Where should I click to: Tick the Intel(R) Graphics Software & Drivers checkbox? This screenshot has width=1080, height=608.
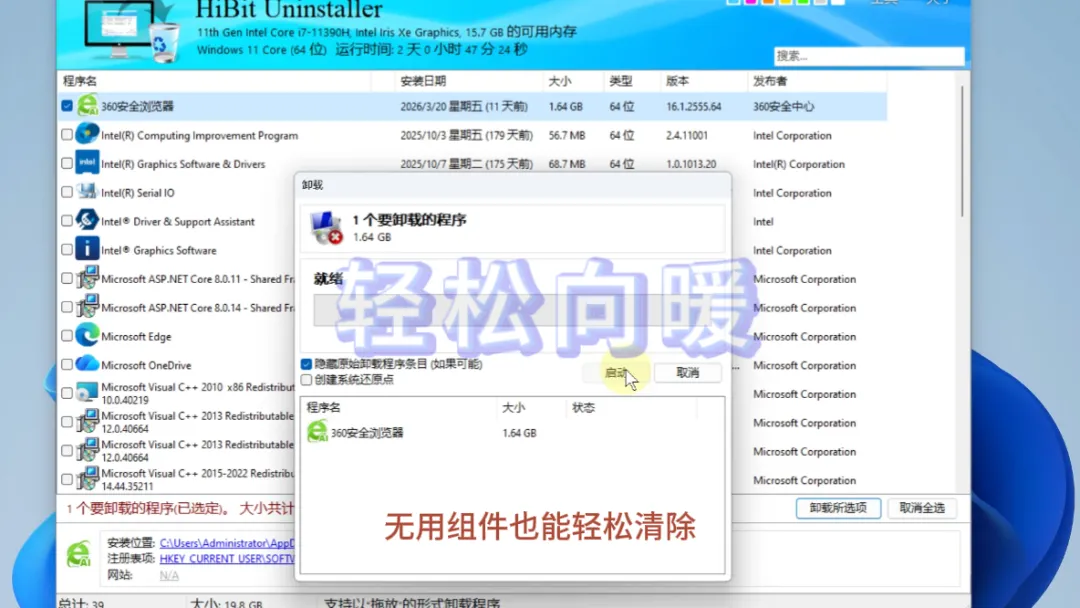[67, 164]
